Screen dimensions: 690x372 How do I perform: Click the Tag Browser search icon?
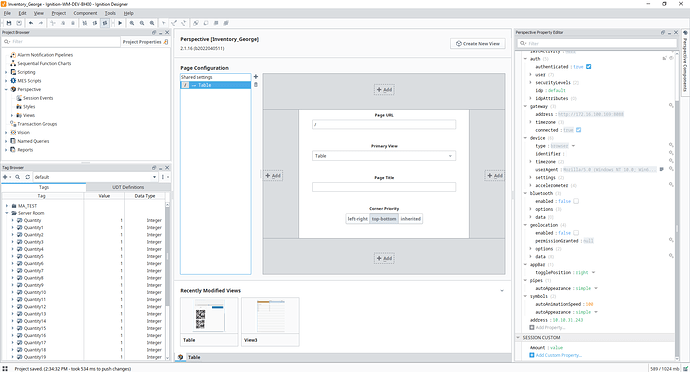point(18,177)
